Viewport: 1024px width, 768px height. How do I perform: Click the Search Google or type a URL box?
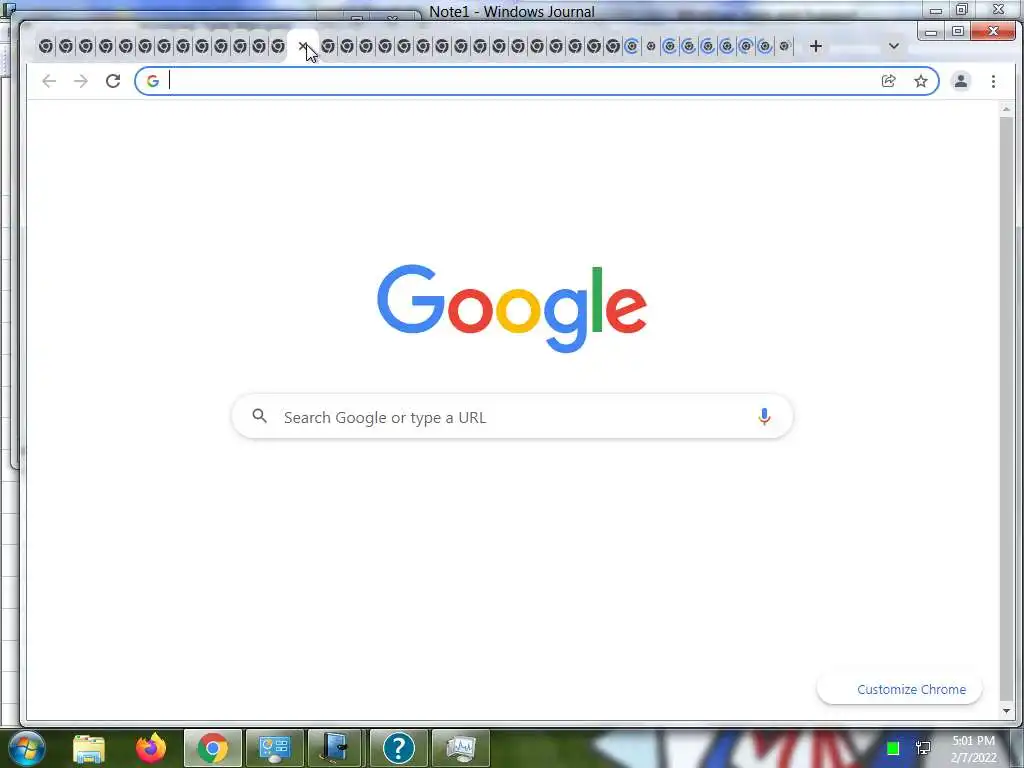[513, 417]
